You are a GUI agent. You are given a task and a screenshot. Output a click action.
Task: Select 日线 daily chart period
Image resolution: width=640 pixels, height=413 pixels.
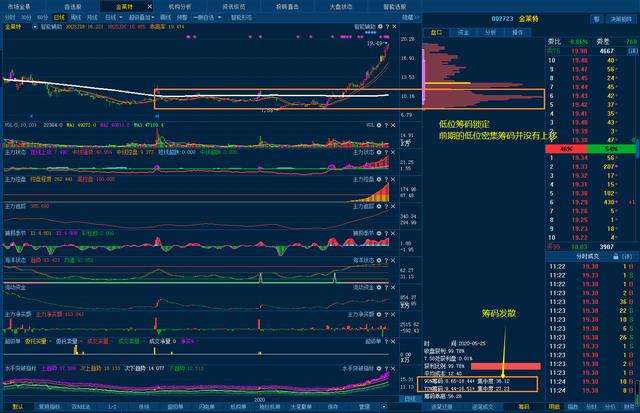pyautogui.click(x=59, y=18)
